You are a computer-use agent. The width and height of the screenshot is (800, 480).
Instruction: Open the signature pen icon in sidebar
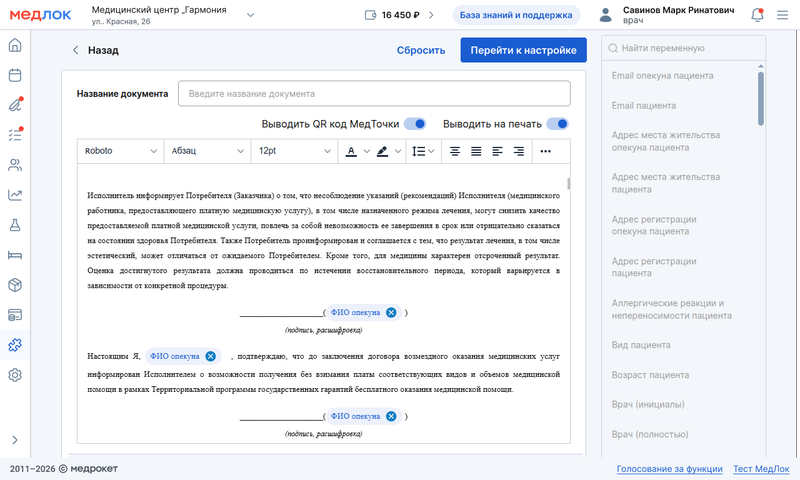point(15,105)
